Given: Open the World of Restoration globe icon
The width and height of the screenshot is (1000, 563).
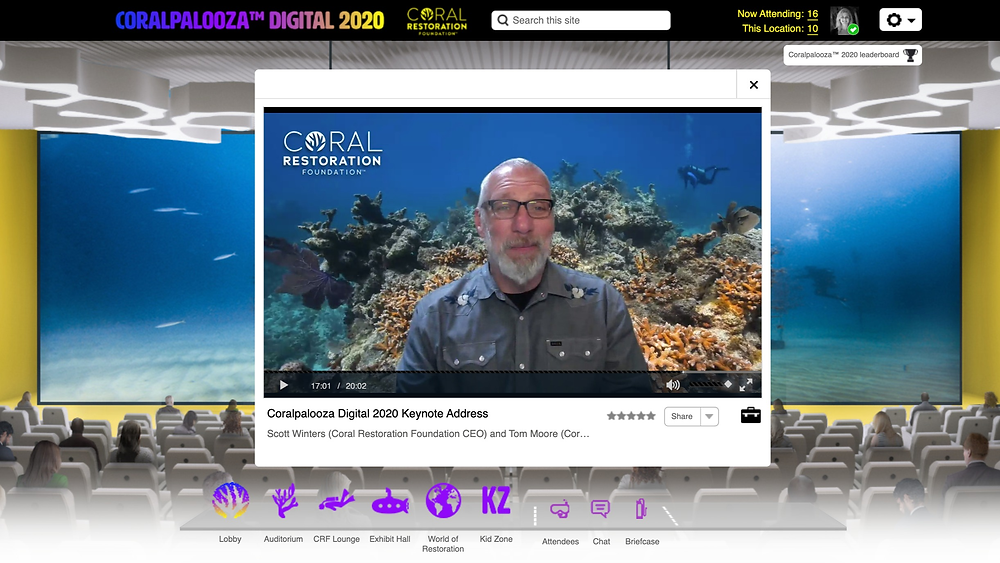Looking at the screenshot, I should 443,501.
